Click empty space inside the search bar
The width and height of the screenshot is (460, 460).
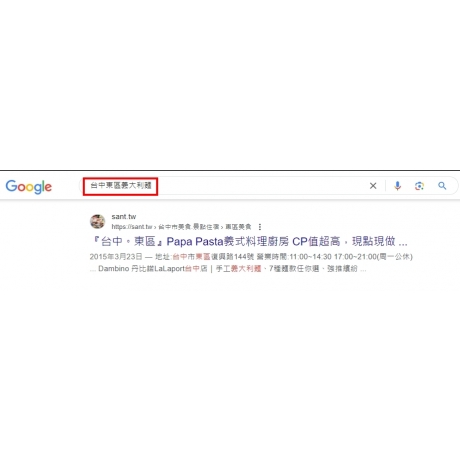pos(260,186)
